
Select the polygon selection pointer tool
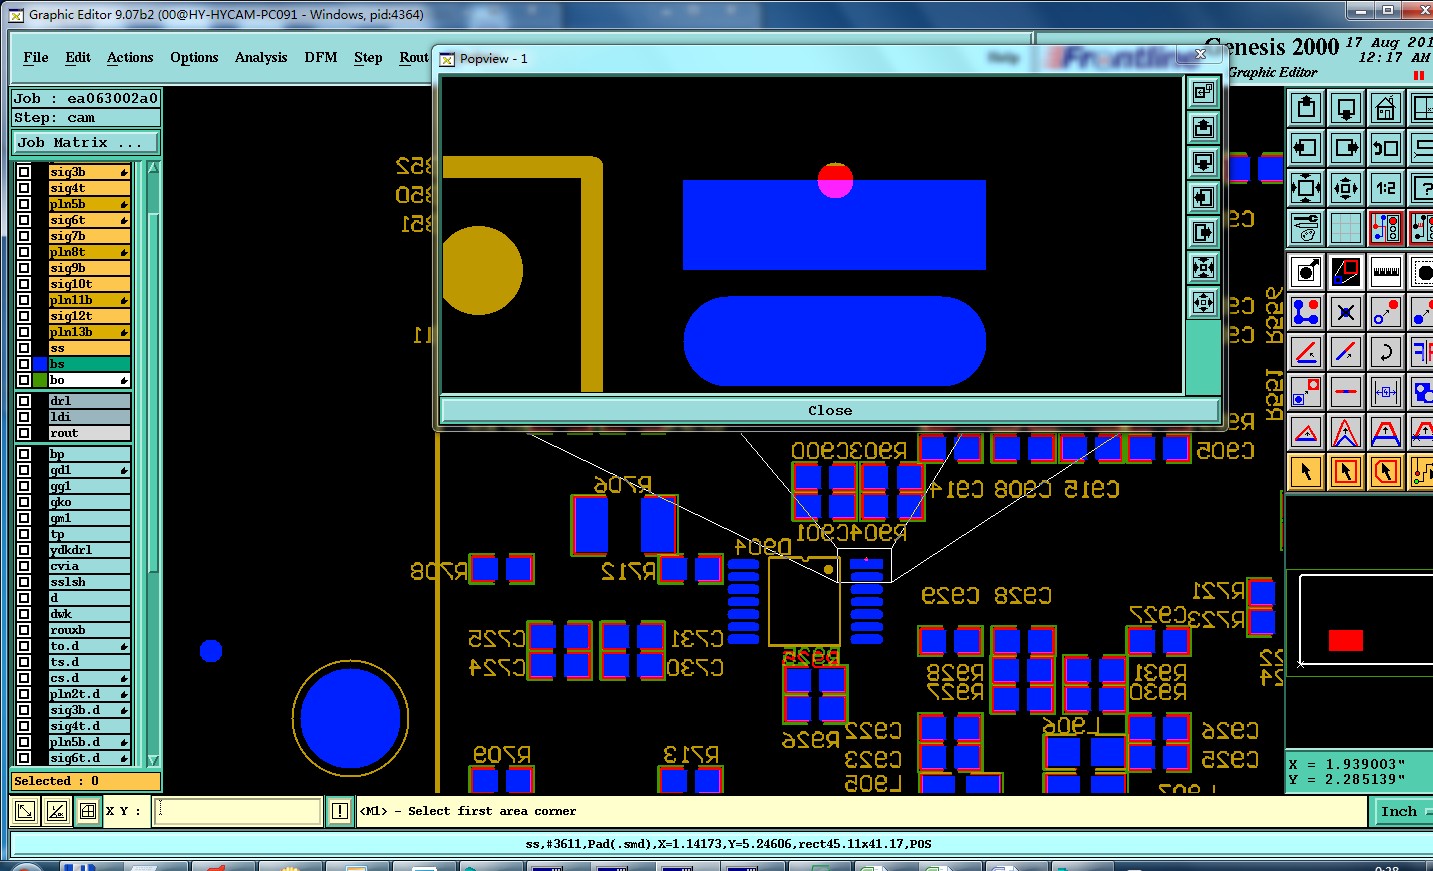click(x=1386, y=472)
